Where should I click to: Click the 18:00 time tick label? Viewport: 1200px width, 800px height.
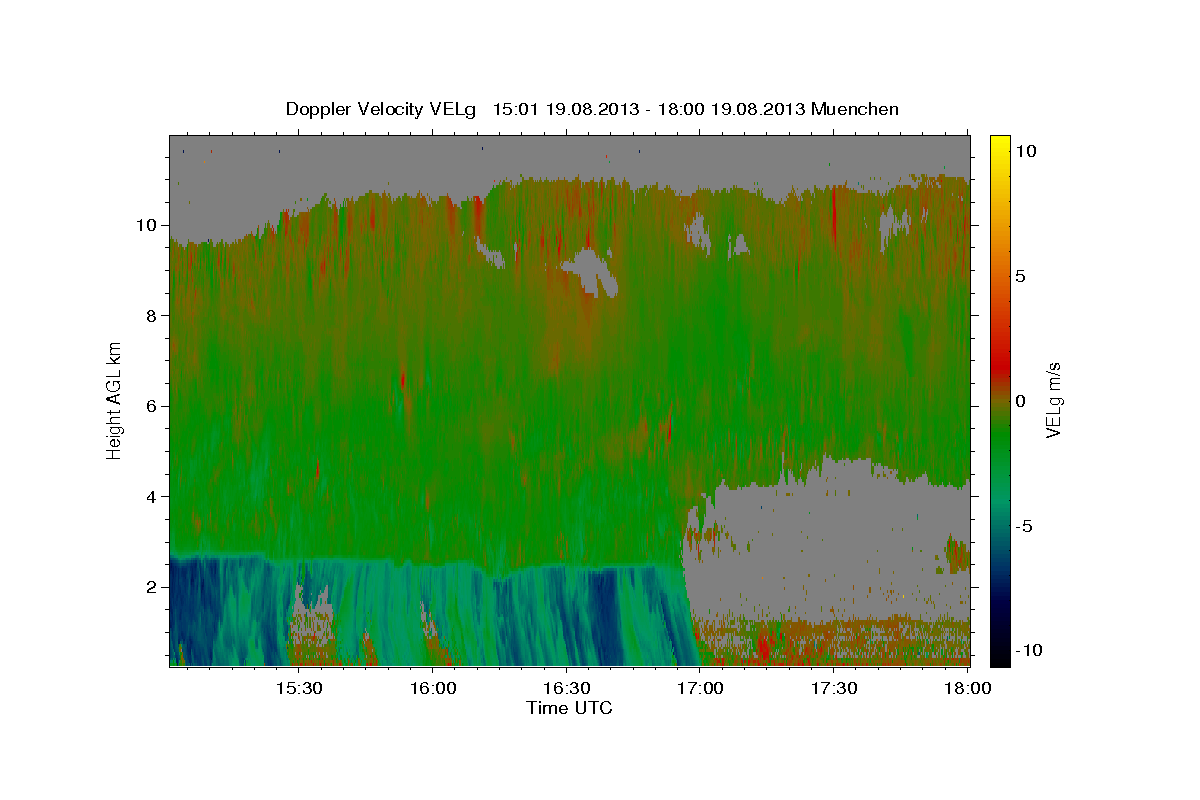[967, 689]
